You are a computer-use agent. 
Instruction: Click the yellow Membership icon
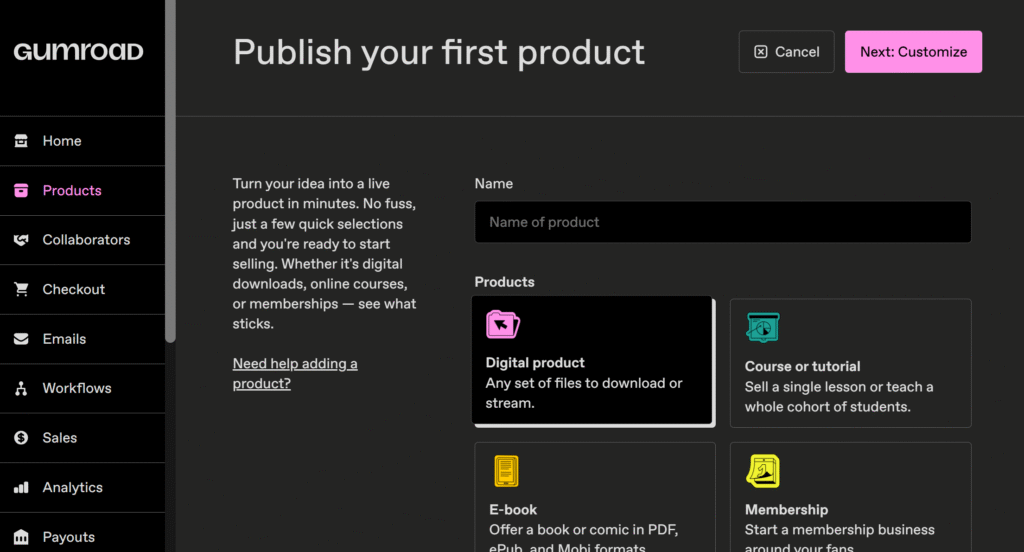pyautogui.click(x=763, y=471)
